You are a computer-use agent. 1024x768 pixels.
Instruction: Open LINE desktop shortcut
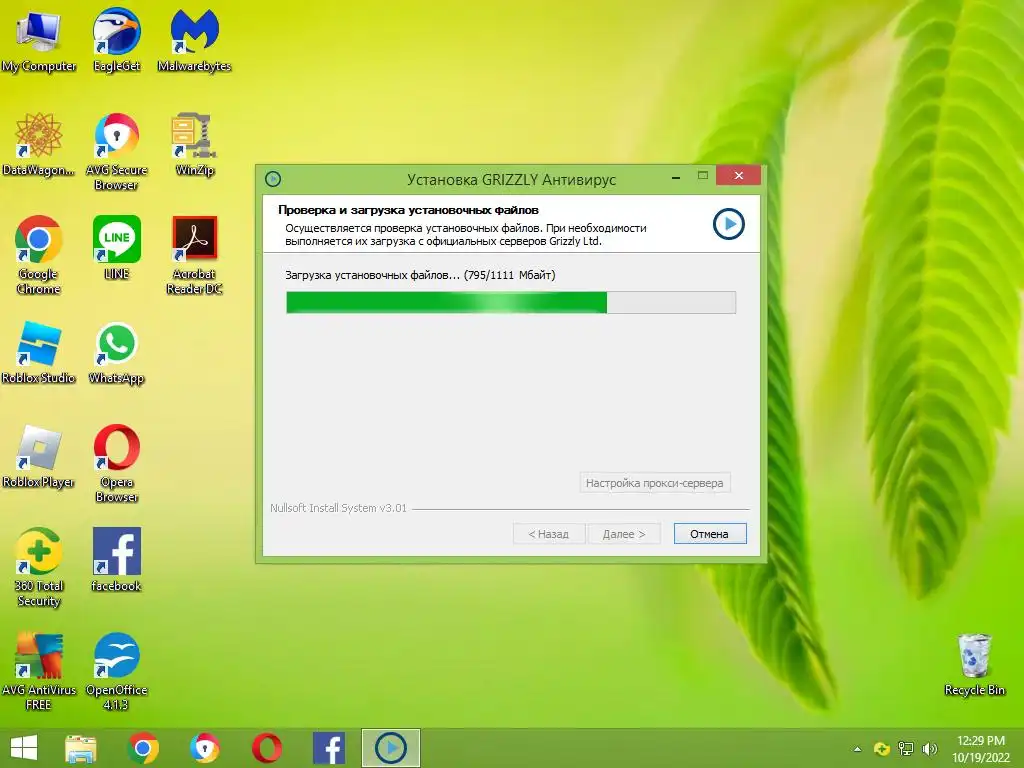coord(116,248)
